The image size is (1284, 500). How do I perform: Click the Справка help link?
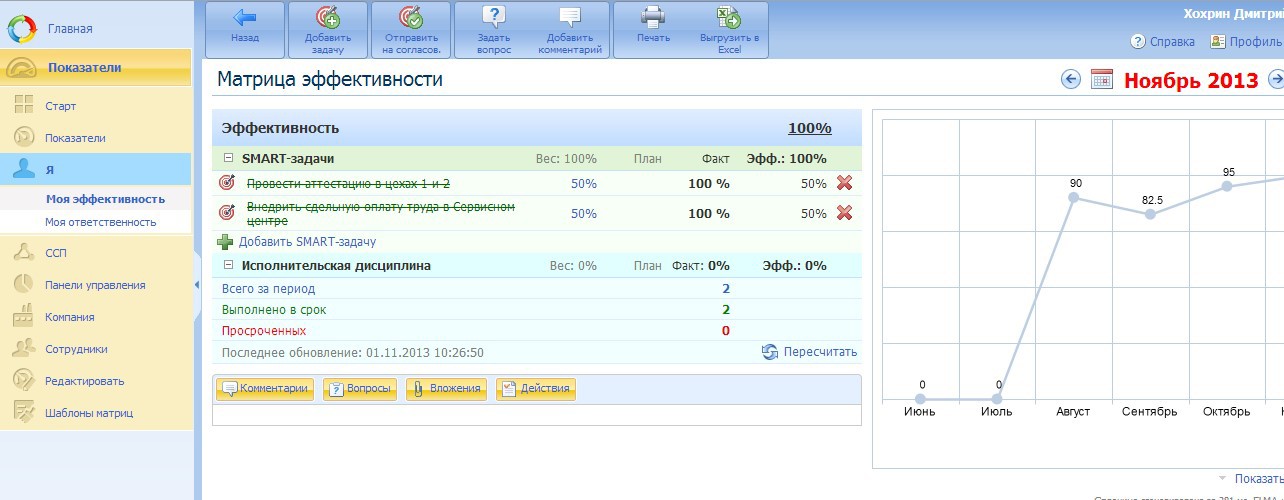(x=1163, y=42)
